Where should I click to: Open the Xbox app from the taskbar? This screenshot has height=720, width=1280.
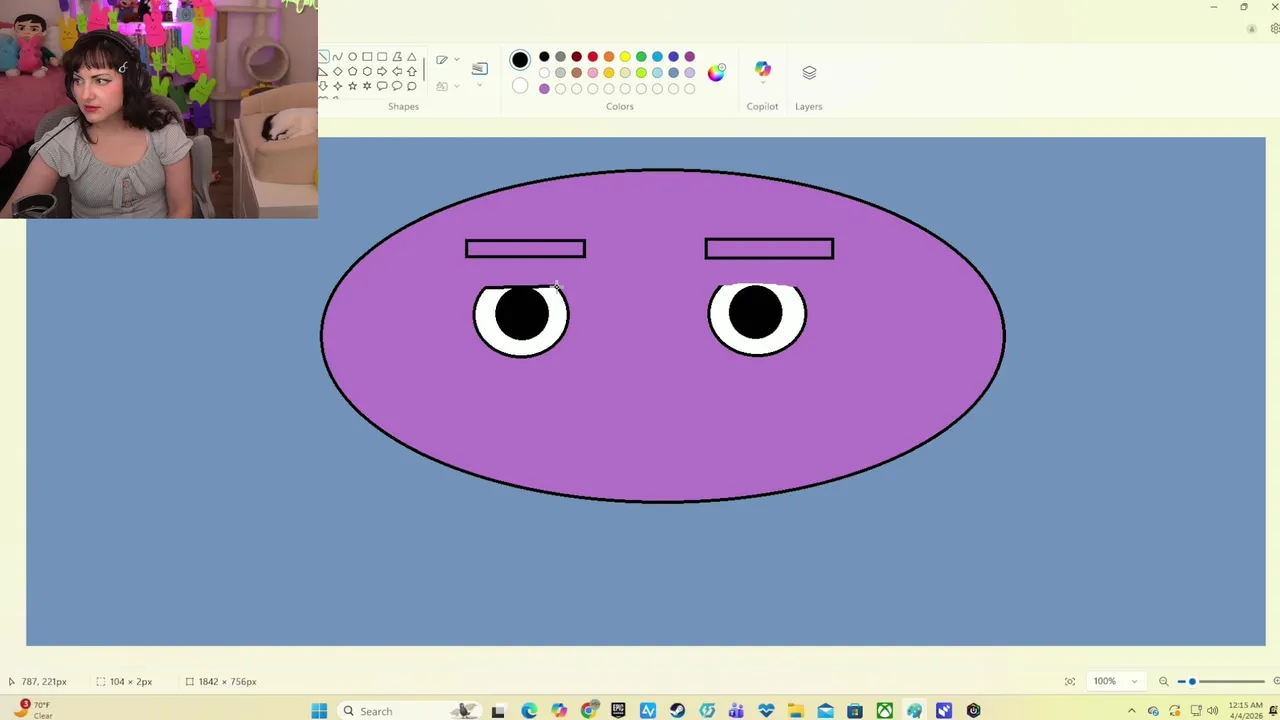click(885, 711)
